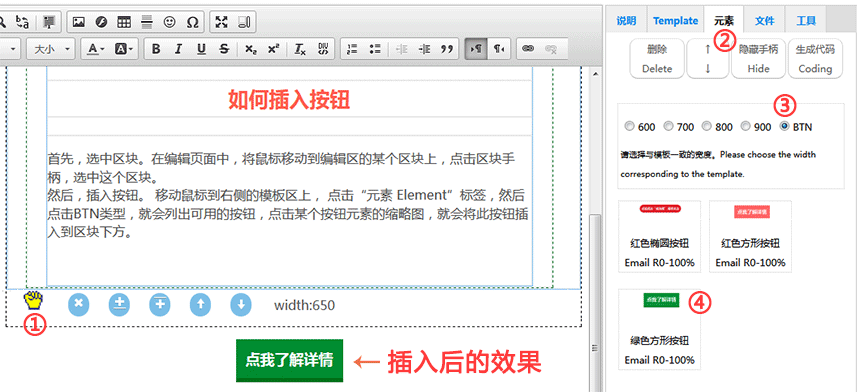The height and width of the screenshot is (392, 860).
Task: Select the 700 width radio button
Action: (668, 126)
